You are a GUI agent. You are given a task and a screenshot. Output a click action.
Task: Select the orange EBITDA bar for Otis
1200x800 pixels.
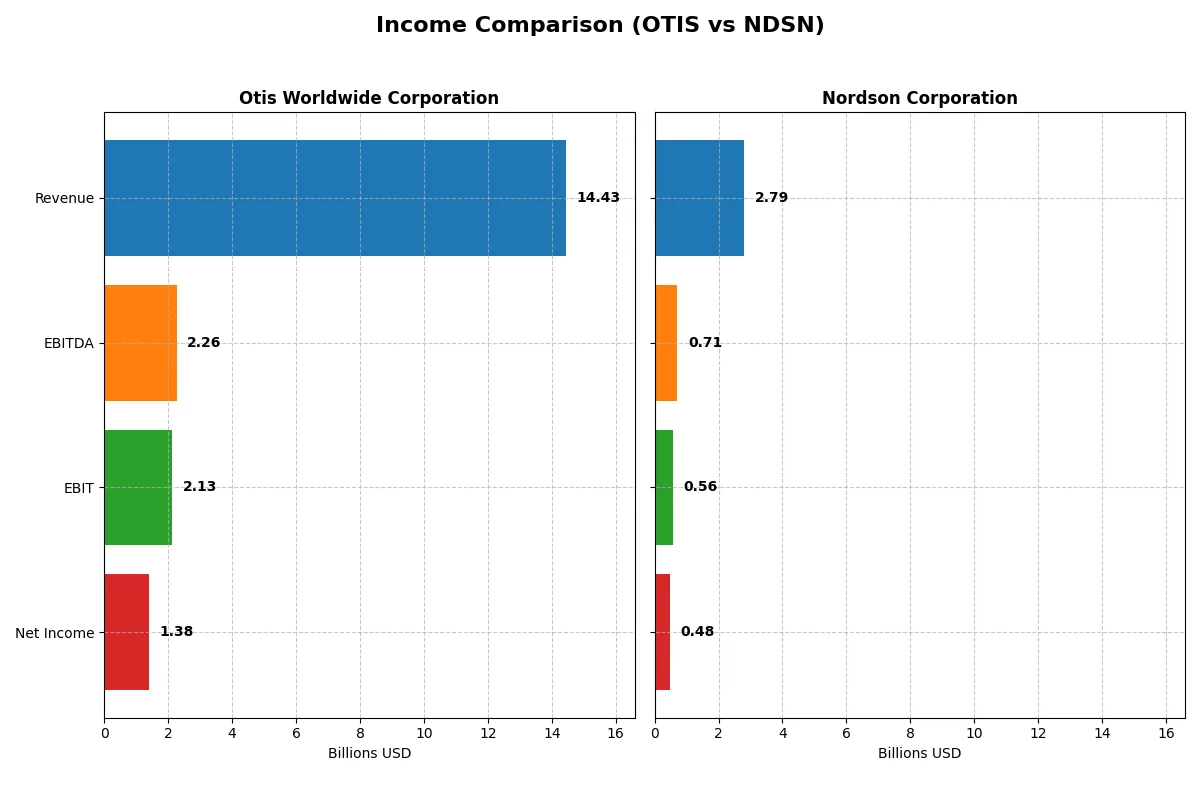coord(140,342)
